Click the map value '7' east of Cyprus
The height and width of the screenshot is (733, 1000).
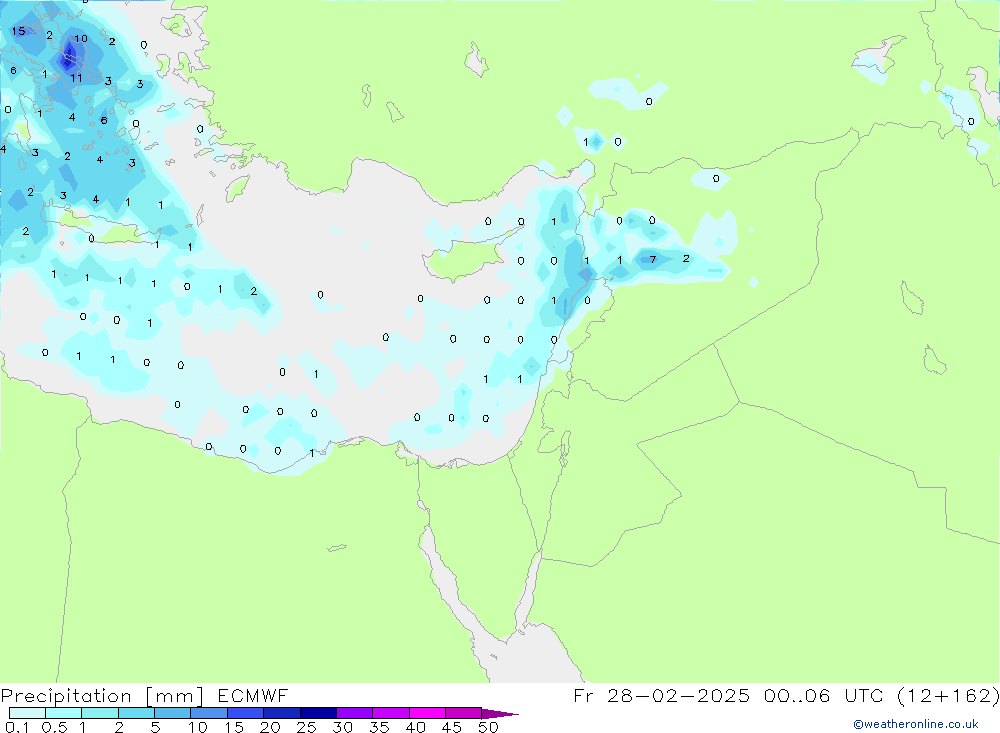652,259
